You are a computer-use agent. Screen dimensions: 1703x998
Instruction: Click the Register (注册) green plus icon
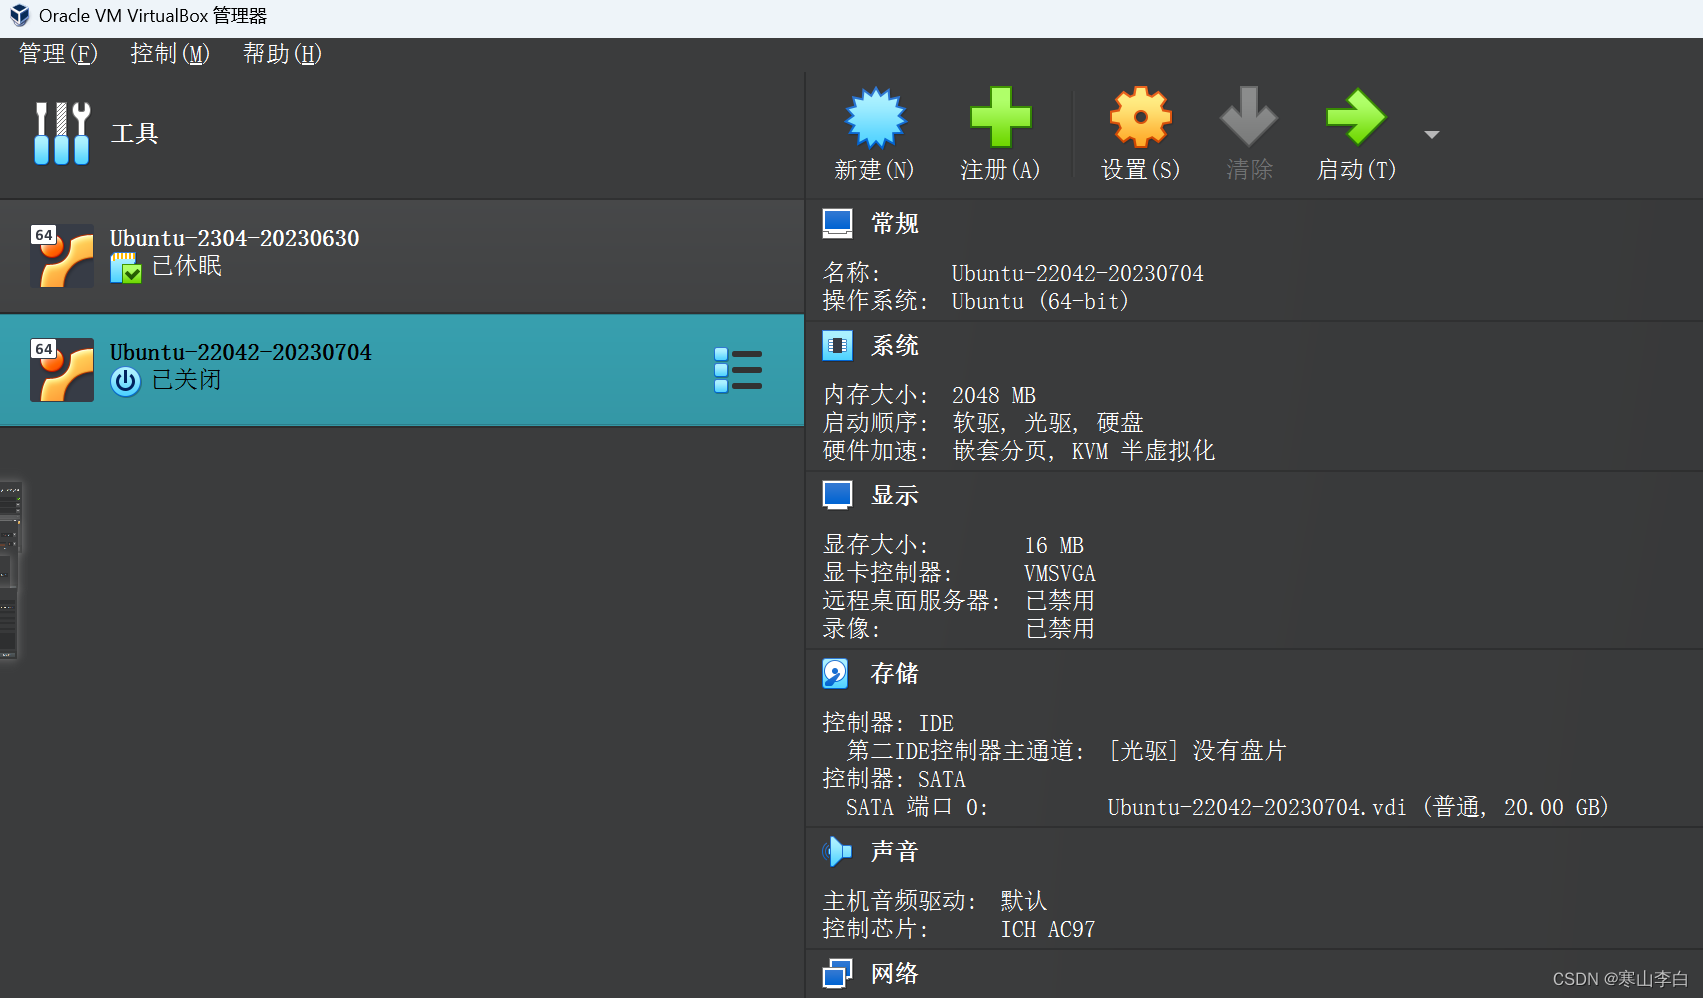pos(1000,117)
